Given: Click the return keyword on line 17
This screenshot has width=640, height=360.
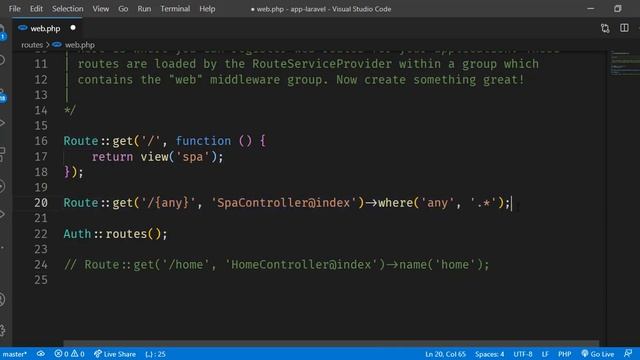Looking at the screenshot, I should [112, 157].
